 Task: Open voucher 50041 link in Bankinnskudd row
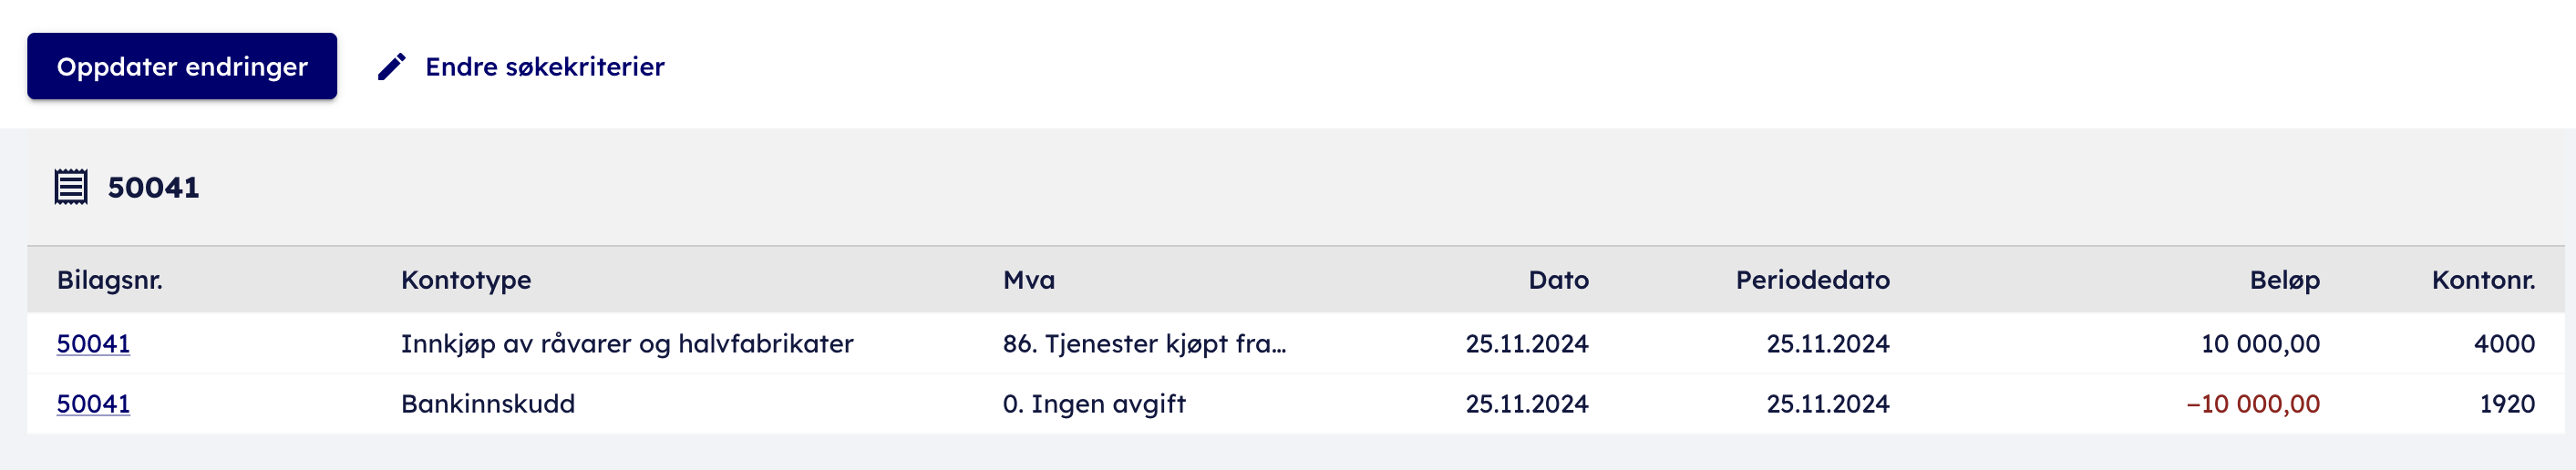93,404
